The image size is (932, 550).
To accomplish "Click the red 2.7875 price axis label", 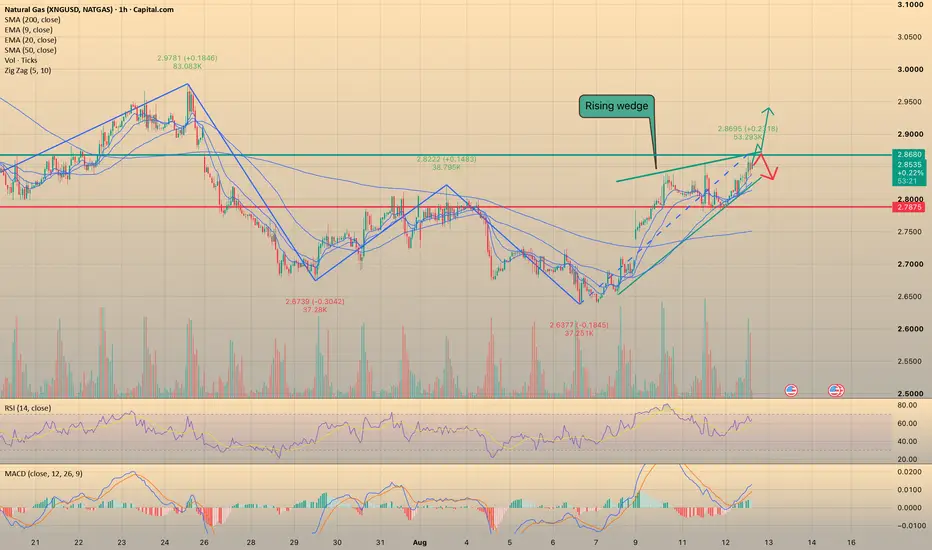I will 909,207.
